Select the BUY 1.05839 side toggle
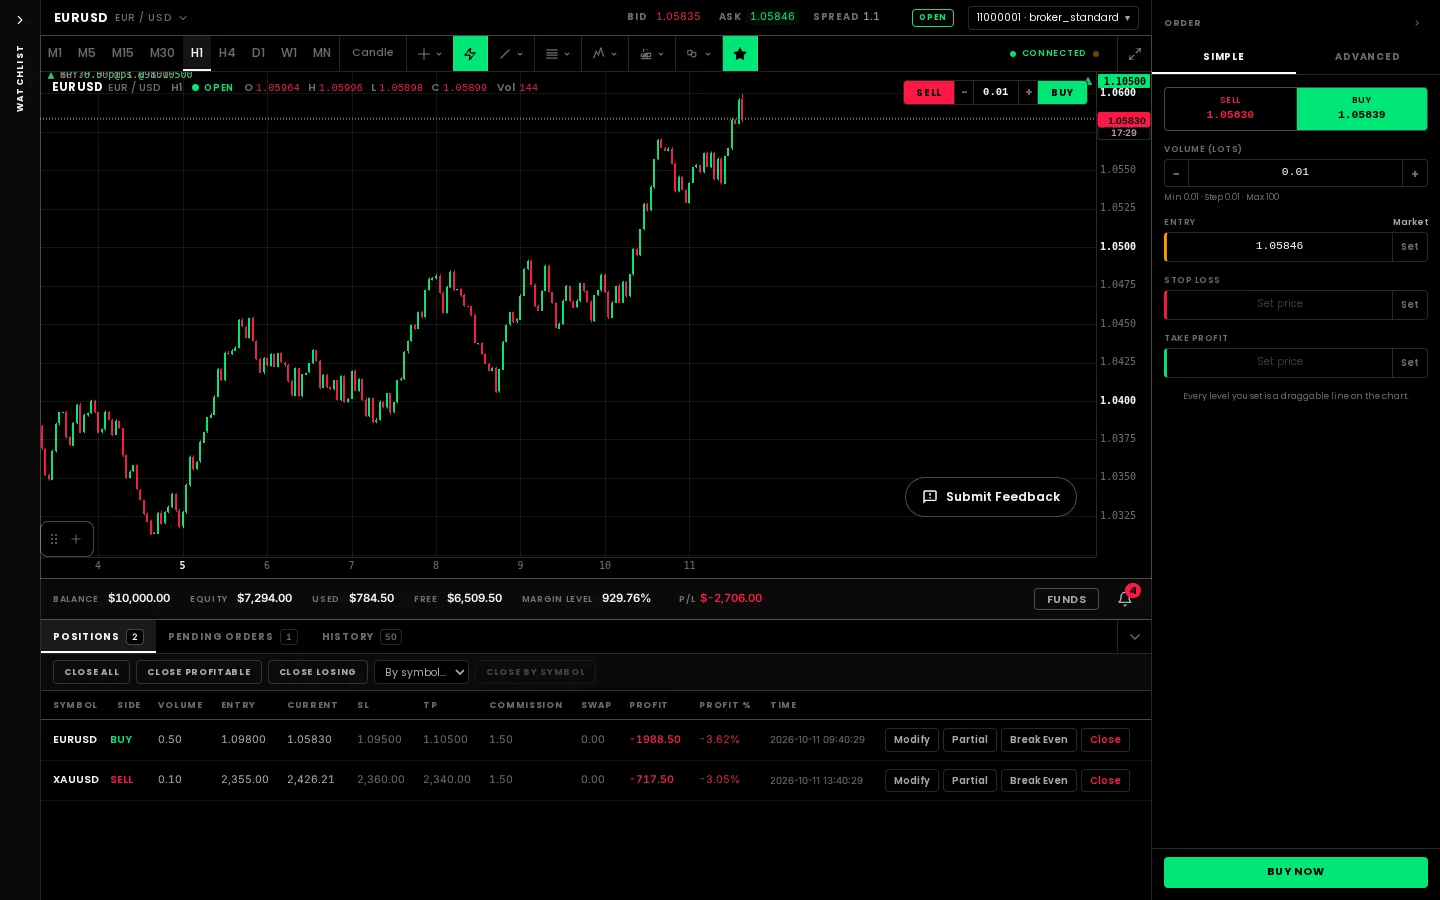The width and height of the screenshot is (1440, 900). [x=1362, y=108]
